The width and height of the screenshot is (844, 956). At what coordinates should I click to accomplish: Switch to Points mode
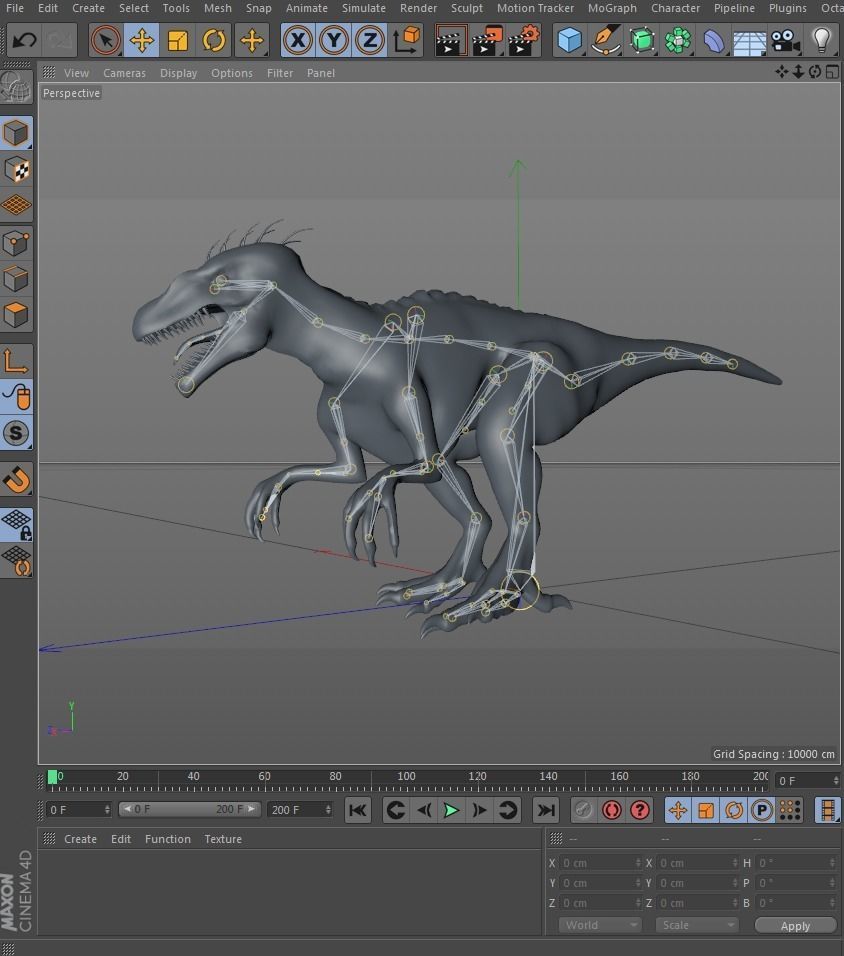click(16, 244)
